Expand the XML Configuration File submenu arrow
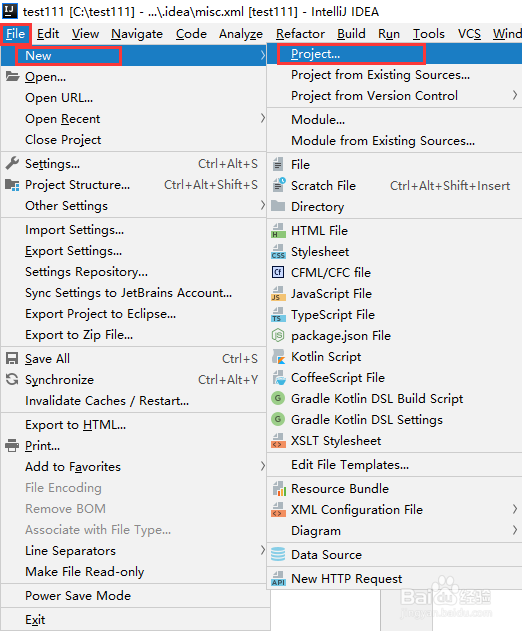Image resolution: width=522 pixels, height=631 pixels. (x=515, y=509)
